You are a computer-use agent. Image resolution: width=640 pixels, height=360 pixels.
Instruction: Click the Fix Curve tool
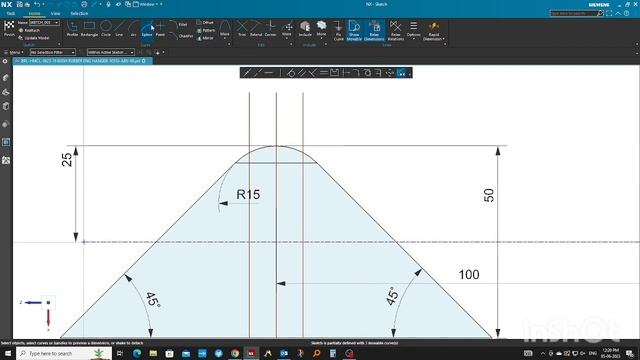click(338, 31)
